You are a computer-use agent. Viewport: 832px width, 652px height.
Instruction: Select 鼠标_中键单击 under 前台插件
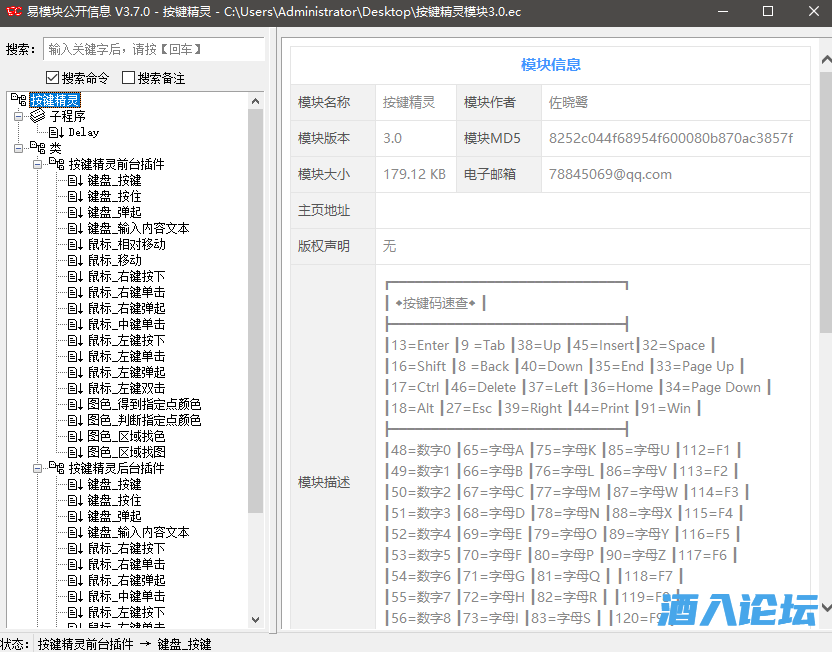pos(126,324)
